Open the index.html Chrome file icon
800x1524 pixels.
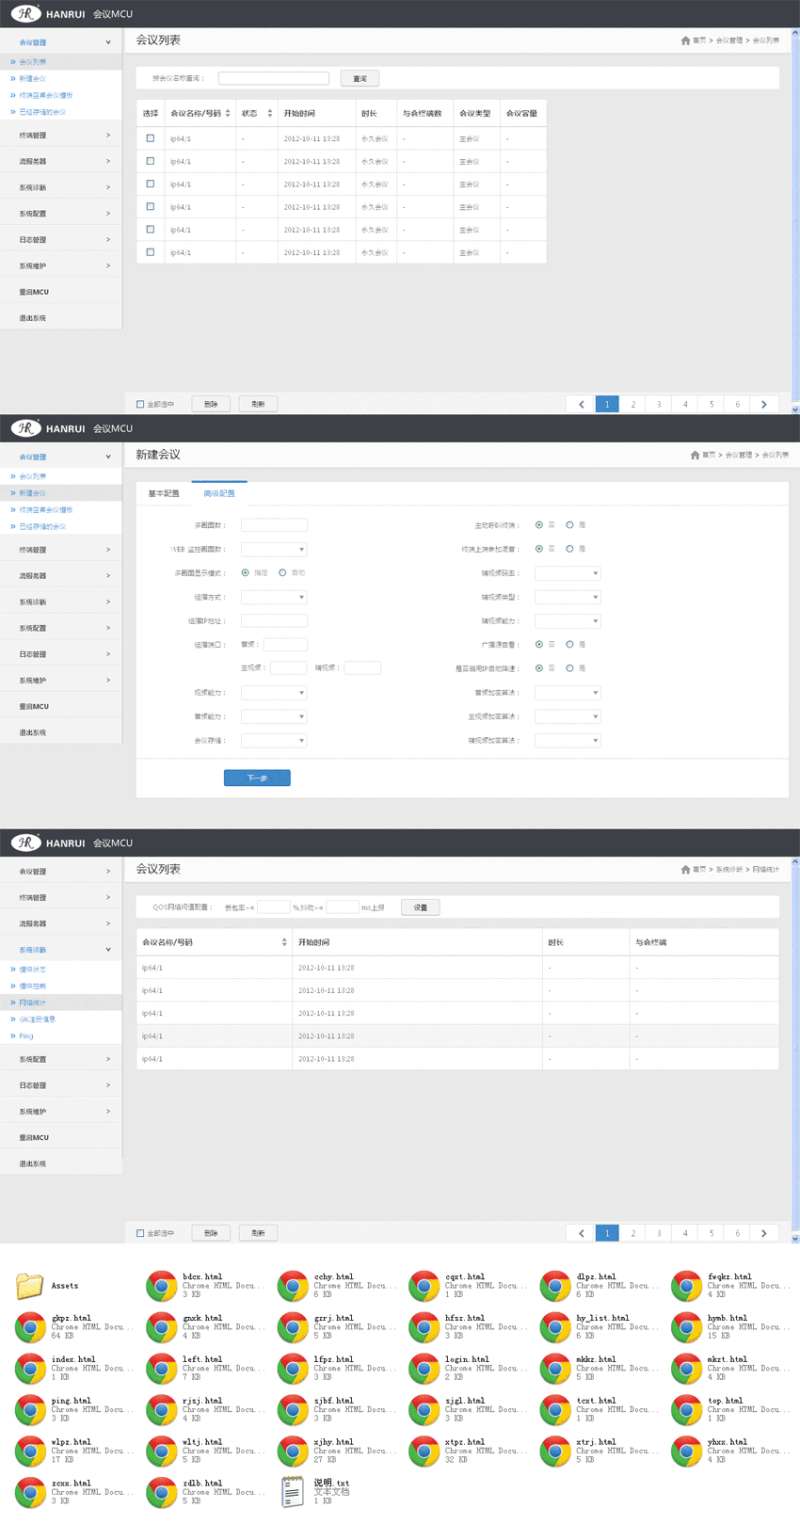31,1368
